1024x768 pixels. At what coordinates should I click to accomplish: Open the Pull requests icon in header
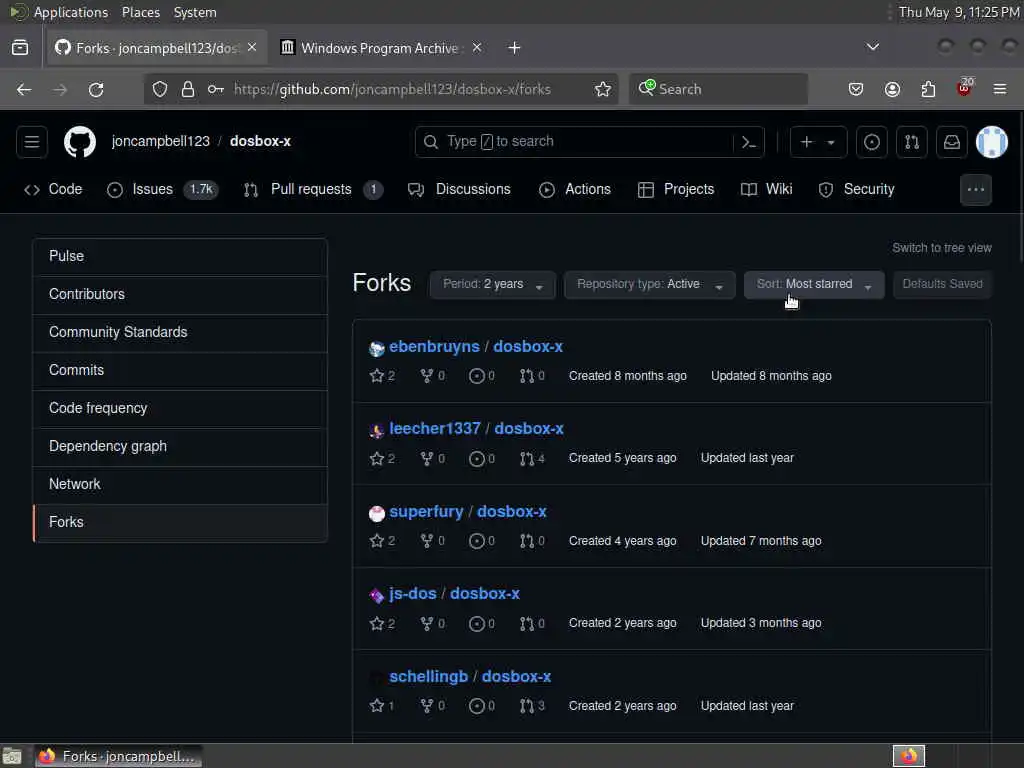point(912,142)
